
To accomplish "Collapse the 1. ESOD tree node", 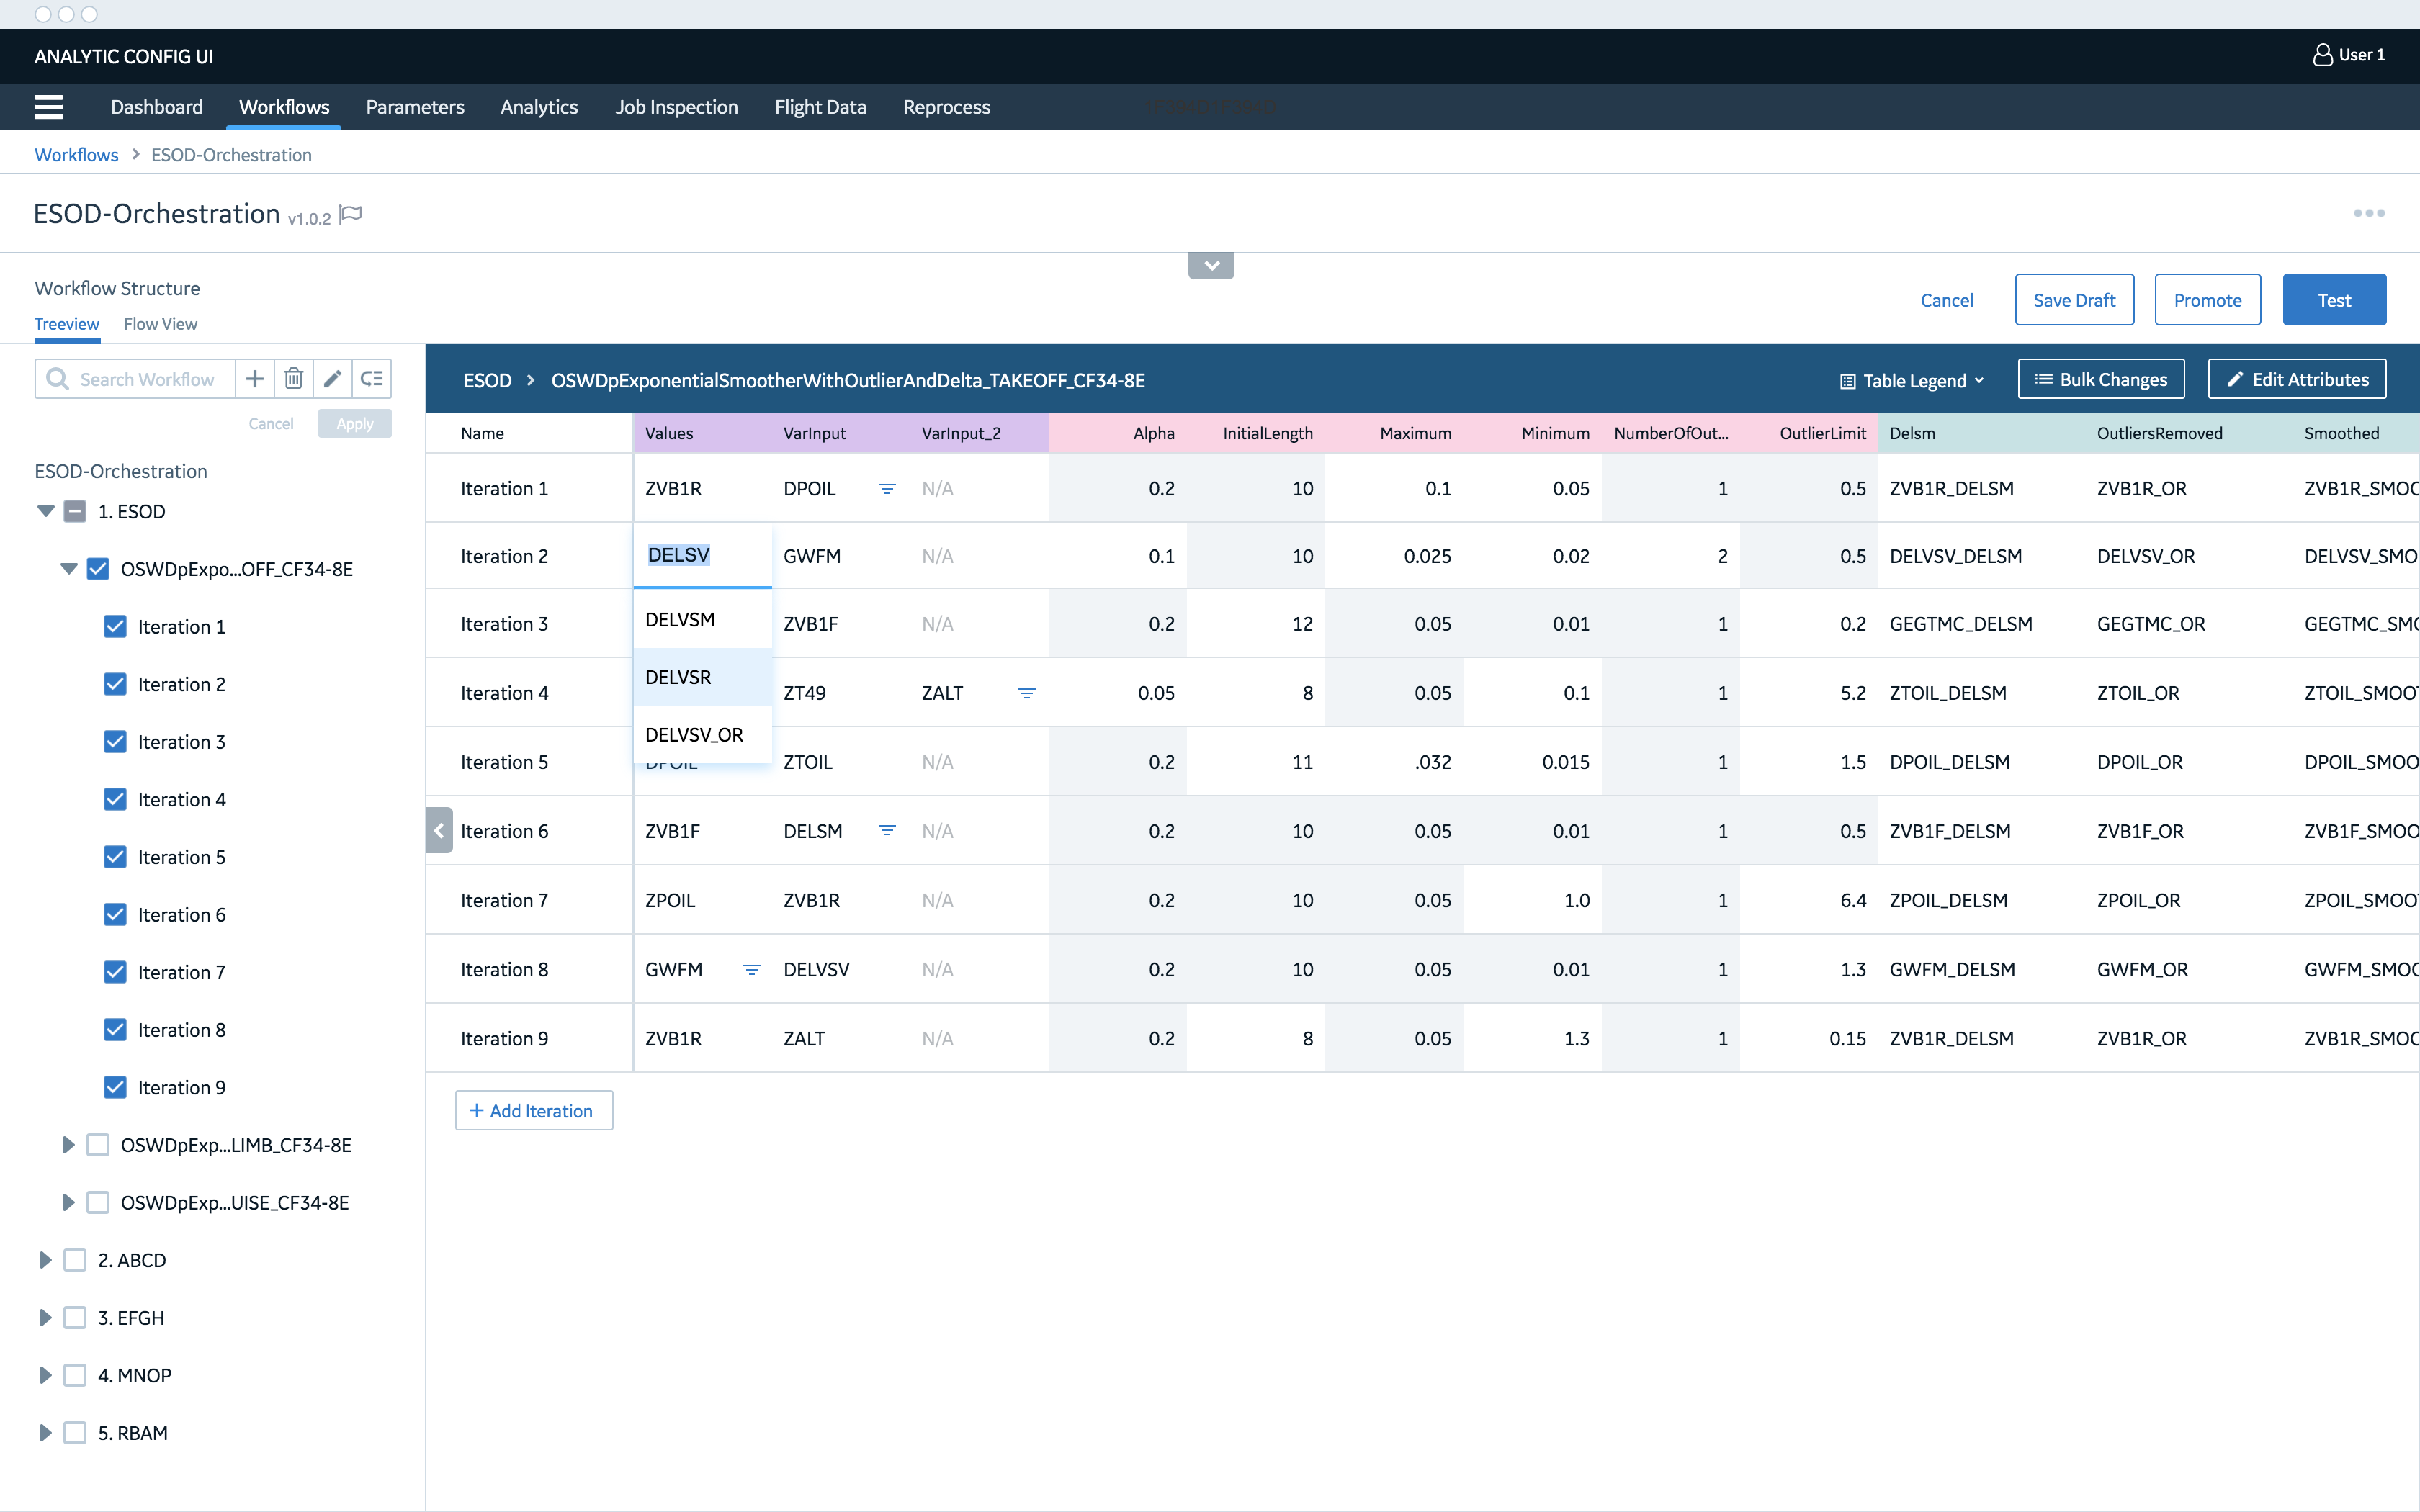I will point(45,511).
